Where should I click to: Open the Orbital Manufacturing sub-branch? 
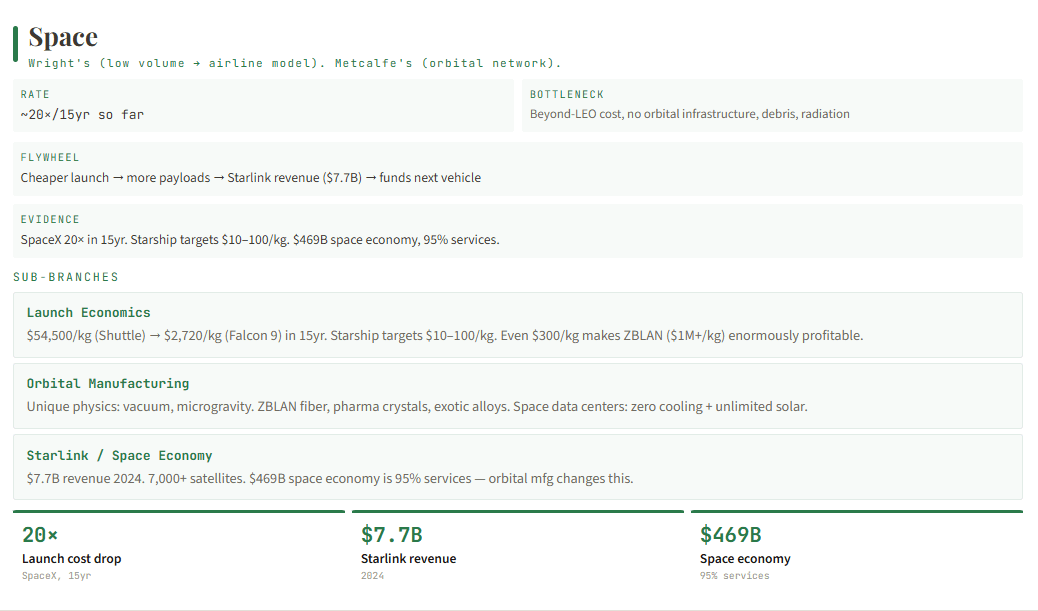pyautogui.click(x=518, y=396)
